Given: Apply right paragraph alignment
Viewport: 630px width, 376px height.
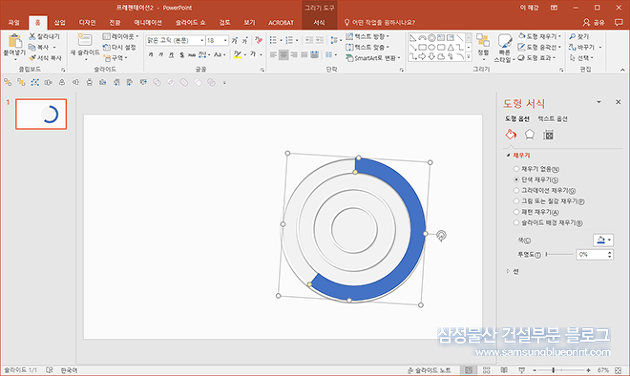Looking at the screenshot, I should pos(294,54).
